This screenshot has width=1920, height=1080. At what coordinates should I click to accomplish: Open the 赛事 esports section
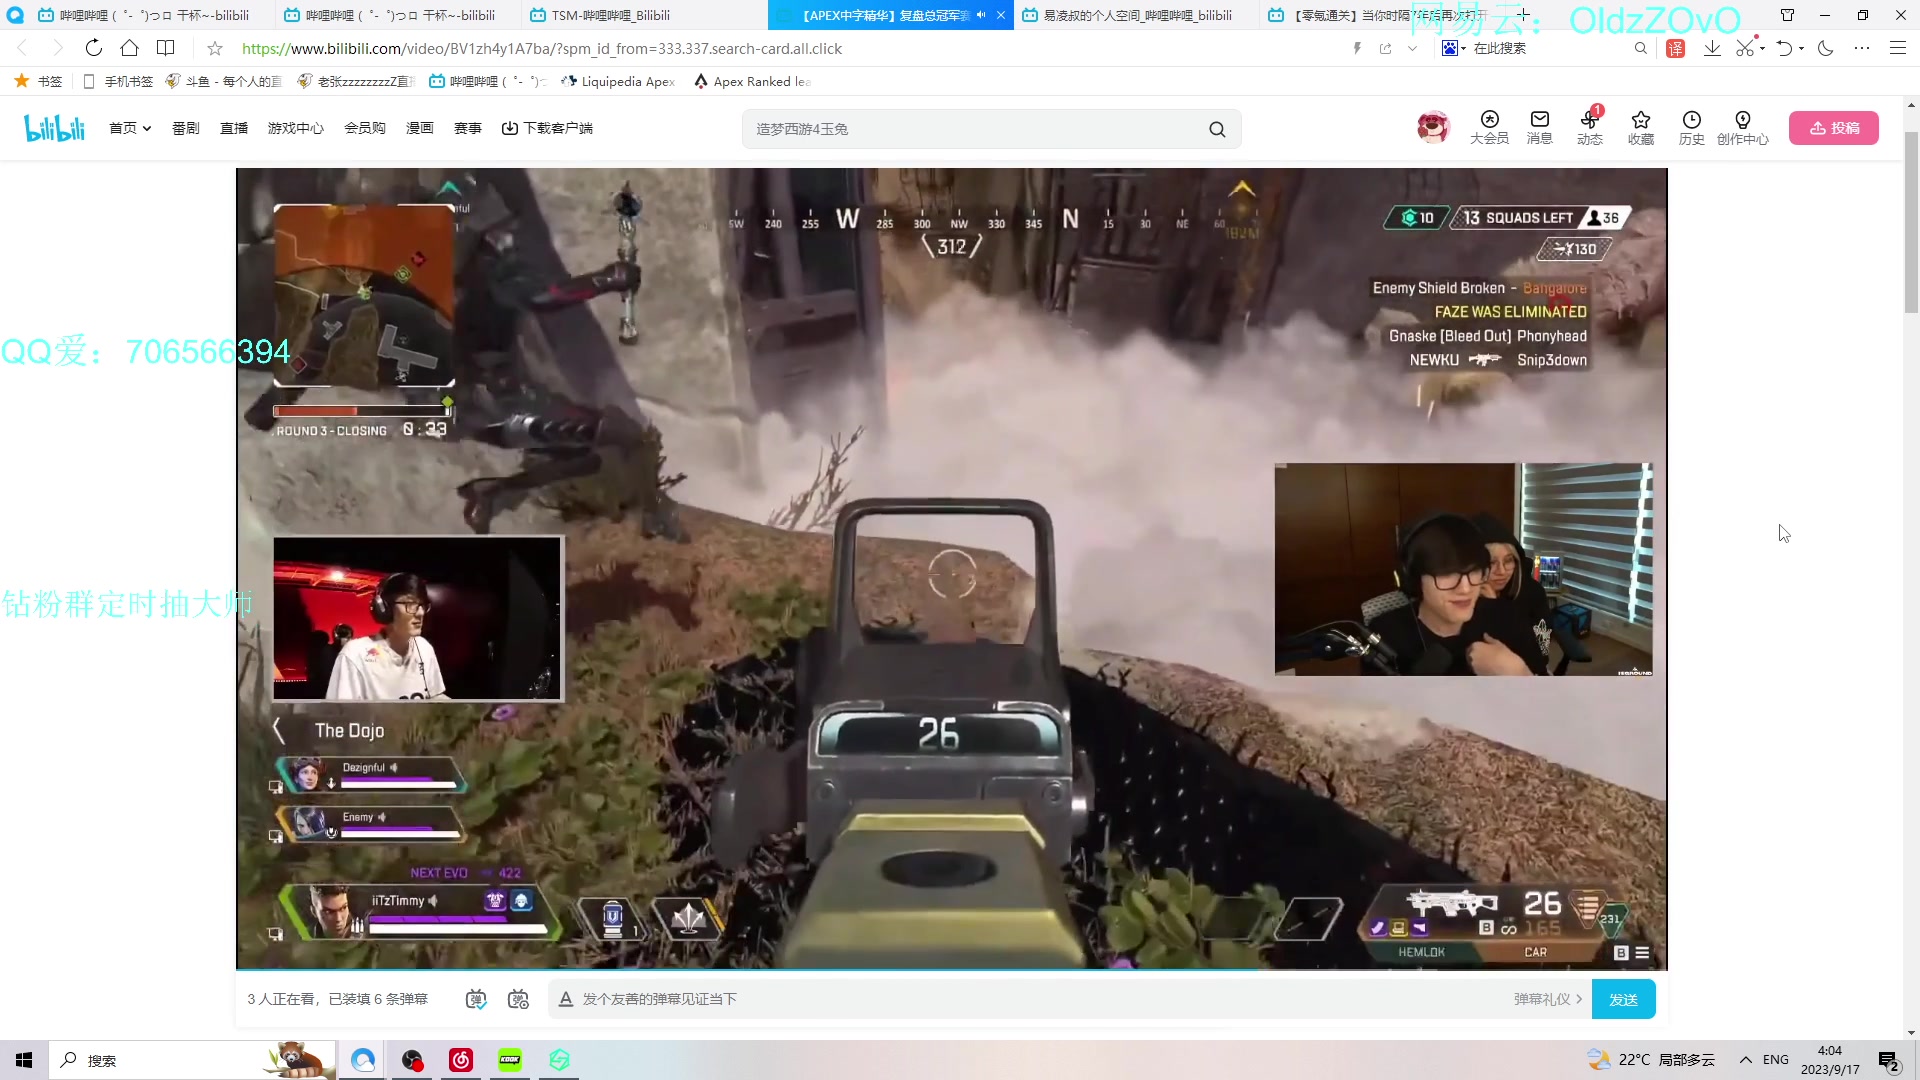(468, 128)
